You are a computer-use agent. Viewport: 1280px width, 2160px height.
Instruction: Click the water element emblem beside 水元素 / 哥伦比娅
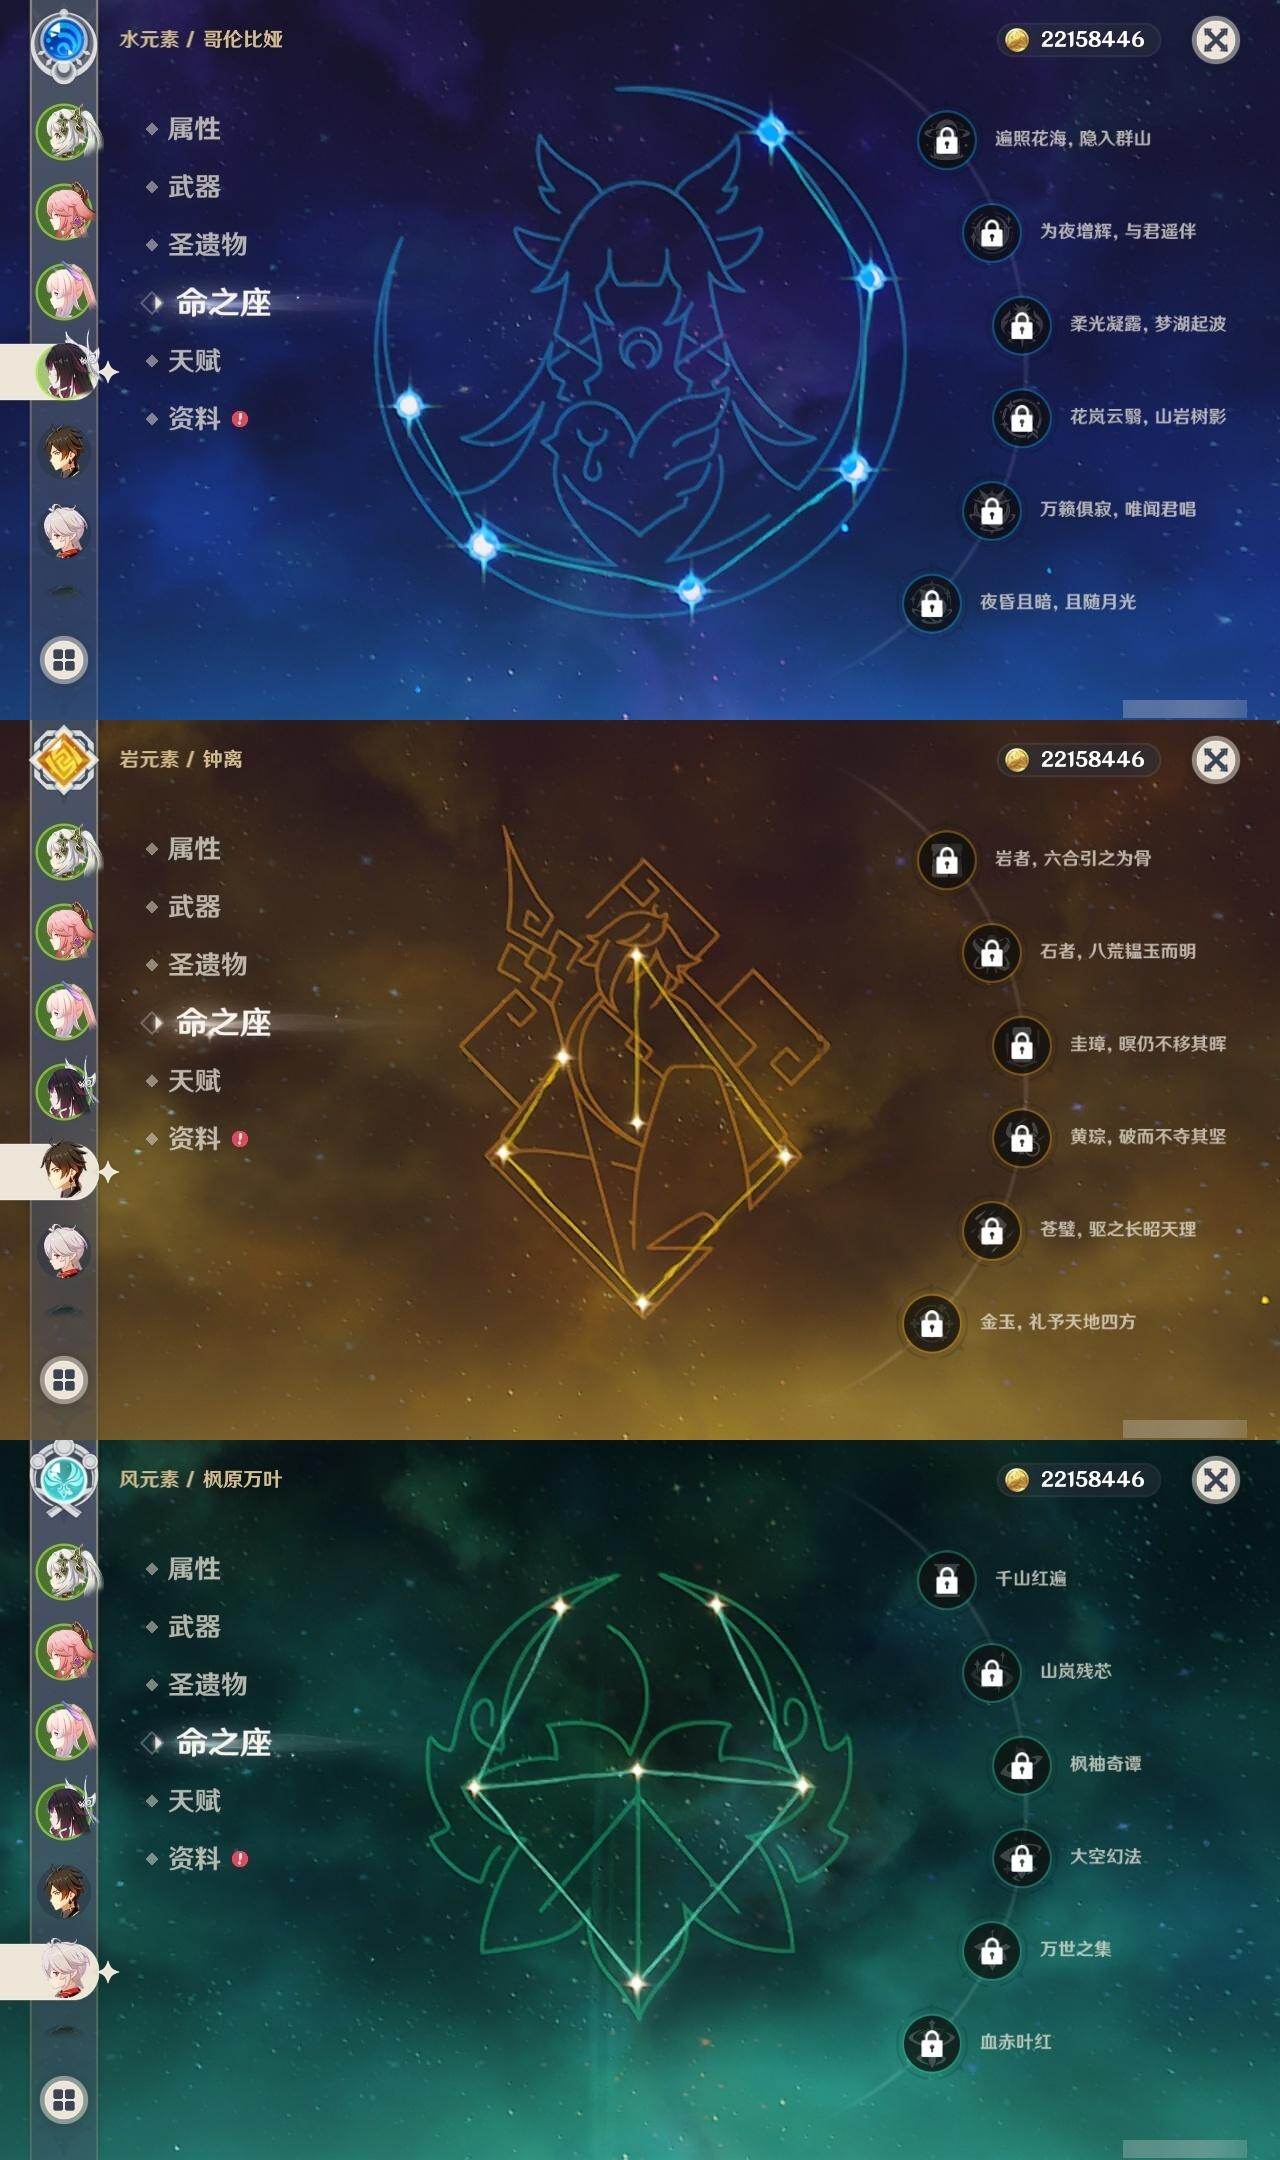(64, 42)
